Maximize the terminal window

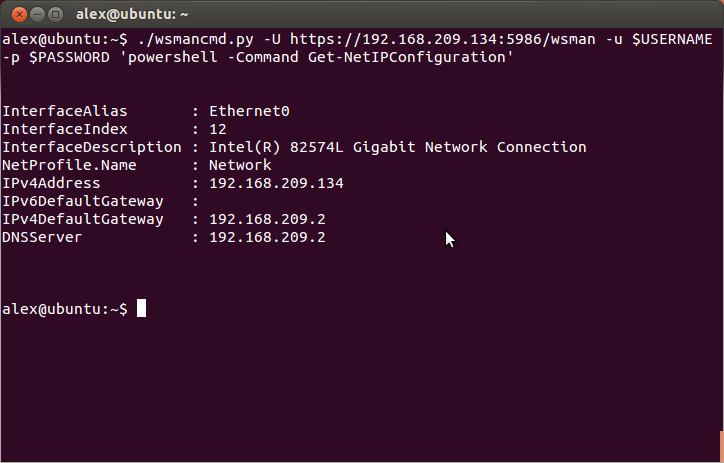(x=55, y=14)
